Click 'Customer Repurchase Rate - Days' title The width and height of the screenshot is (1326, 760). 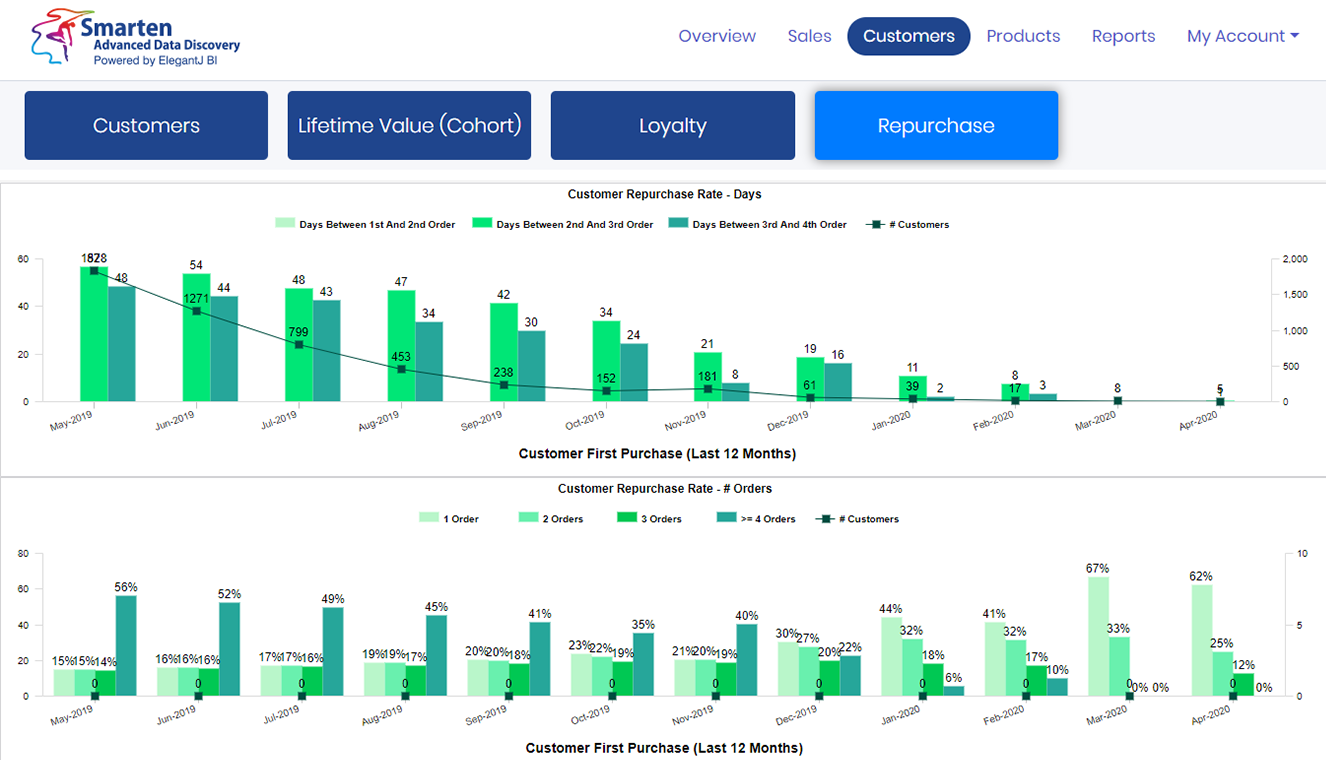(664, 194)
